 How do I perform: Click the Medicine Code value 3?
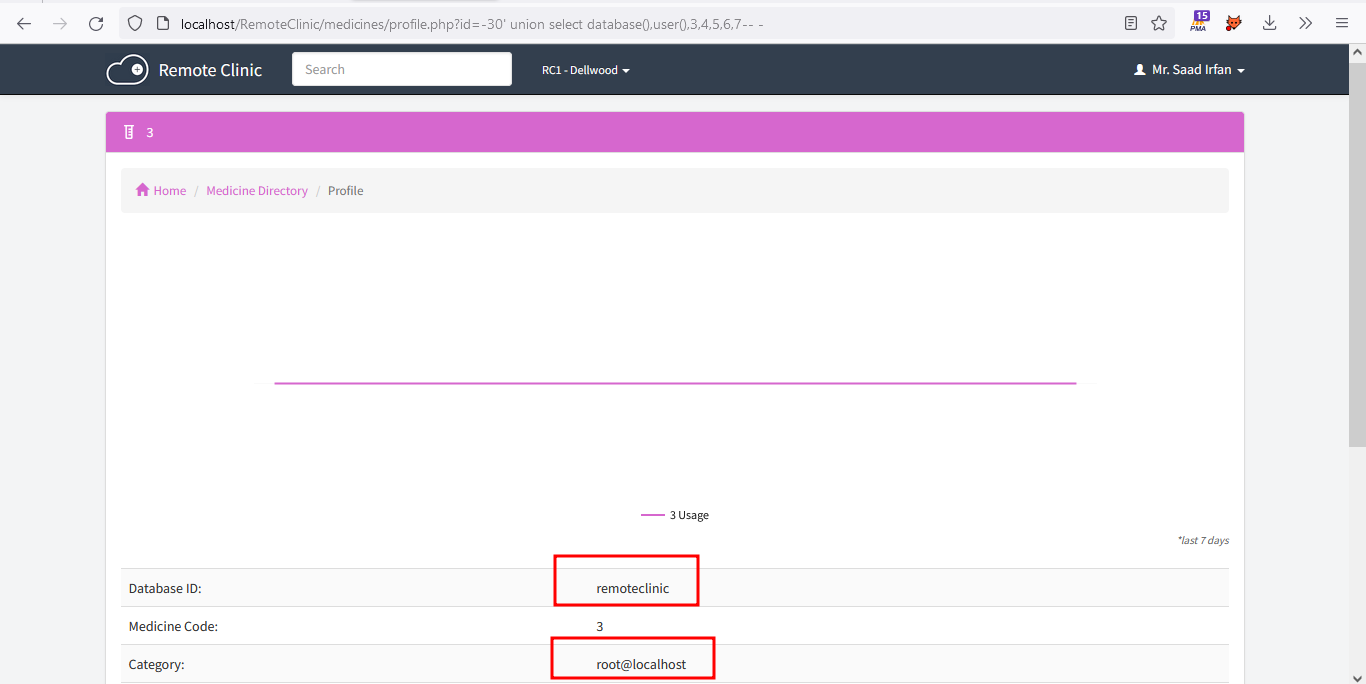click(x=600, y=627)
